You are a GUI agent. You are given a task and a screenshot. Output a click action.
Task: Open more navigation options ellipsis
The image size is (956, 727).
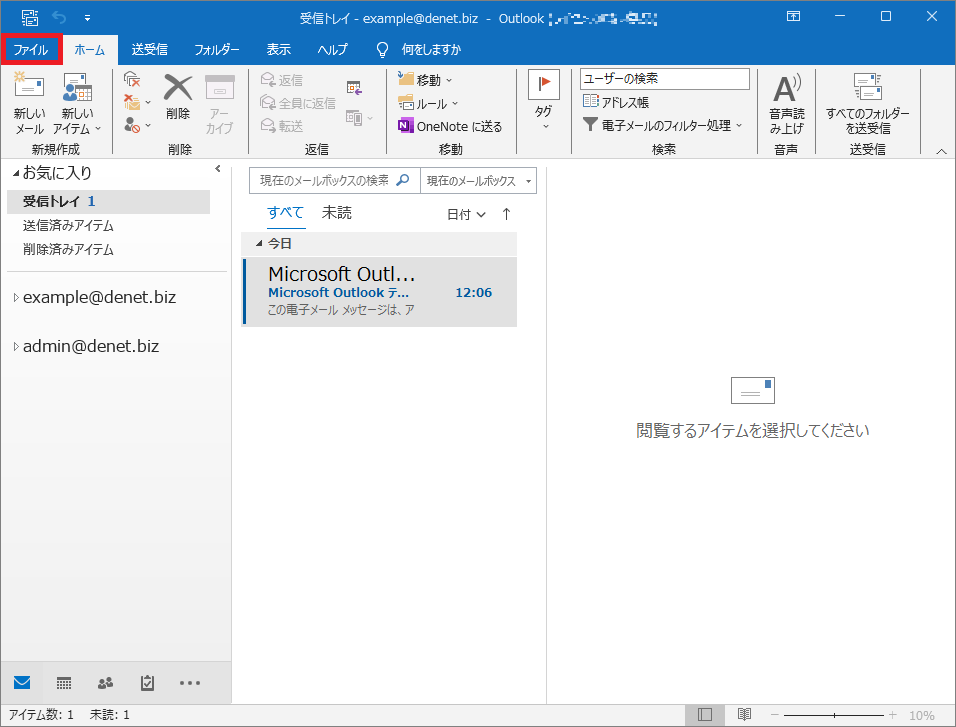[190, 683]
